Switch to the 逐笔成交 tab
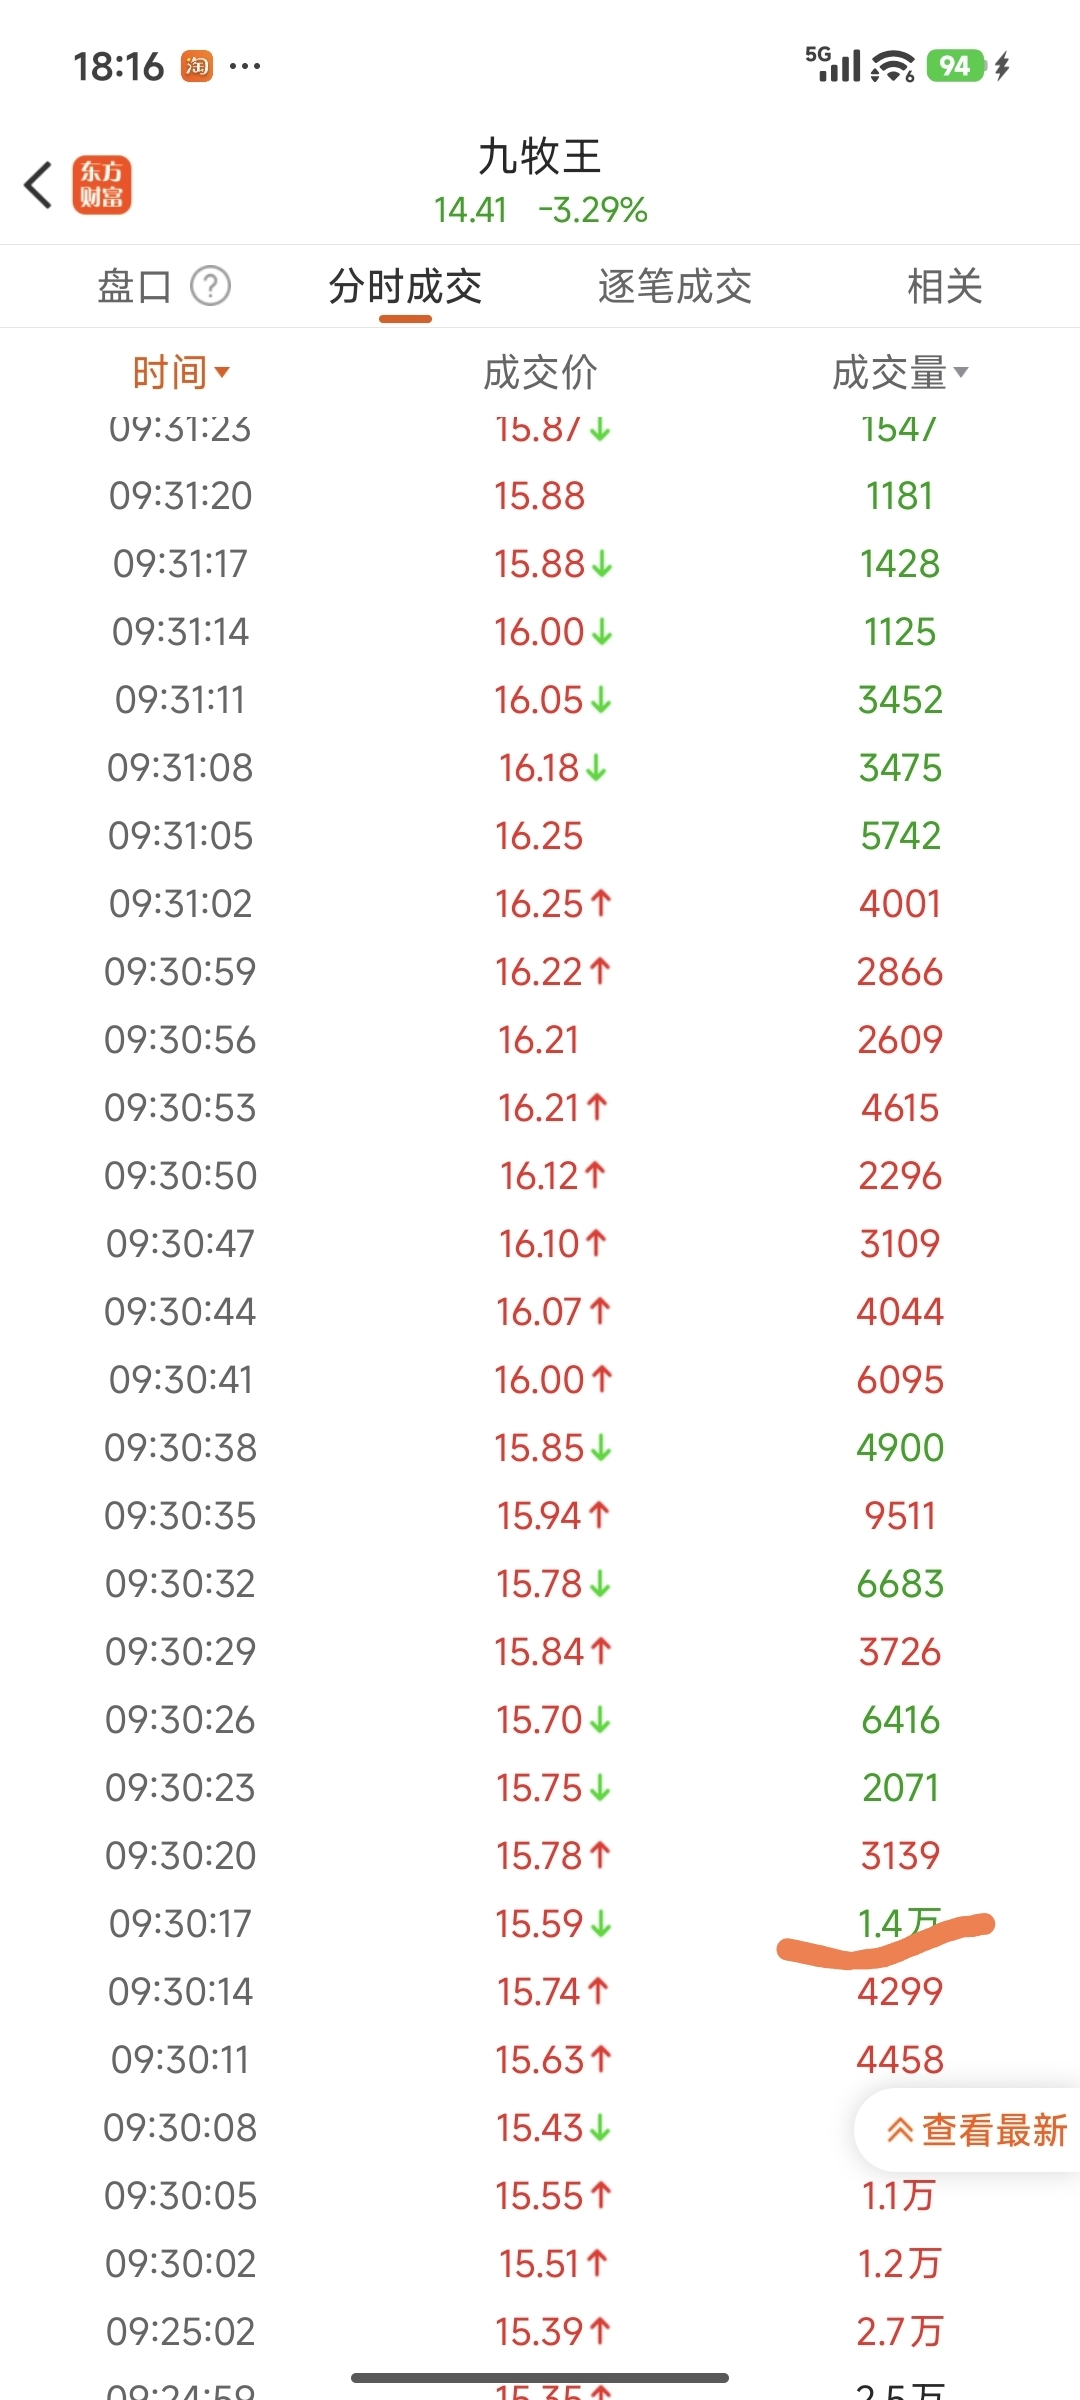The image size is (1080, 2400). [675, 286]
